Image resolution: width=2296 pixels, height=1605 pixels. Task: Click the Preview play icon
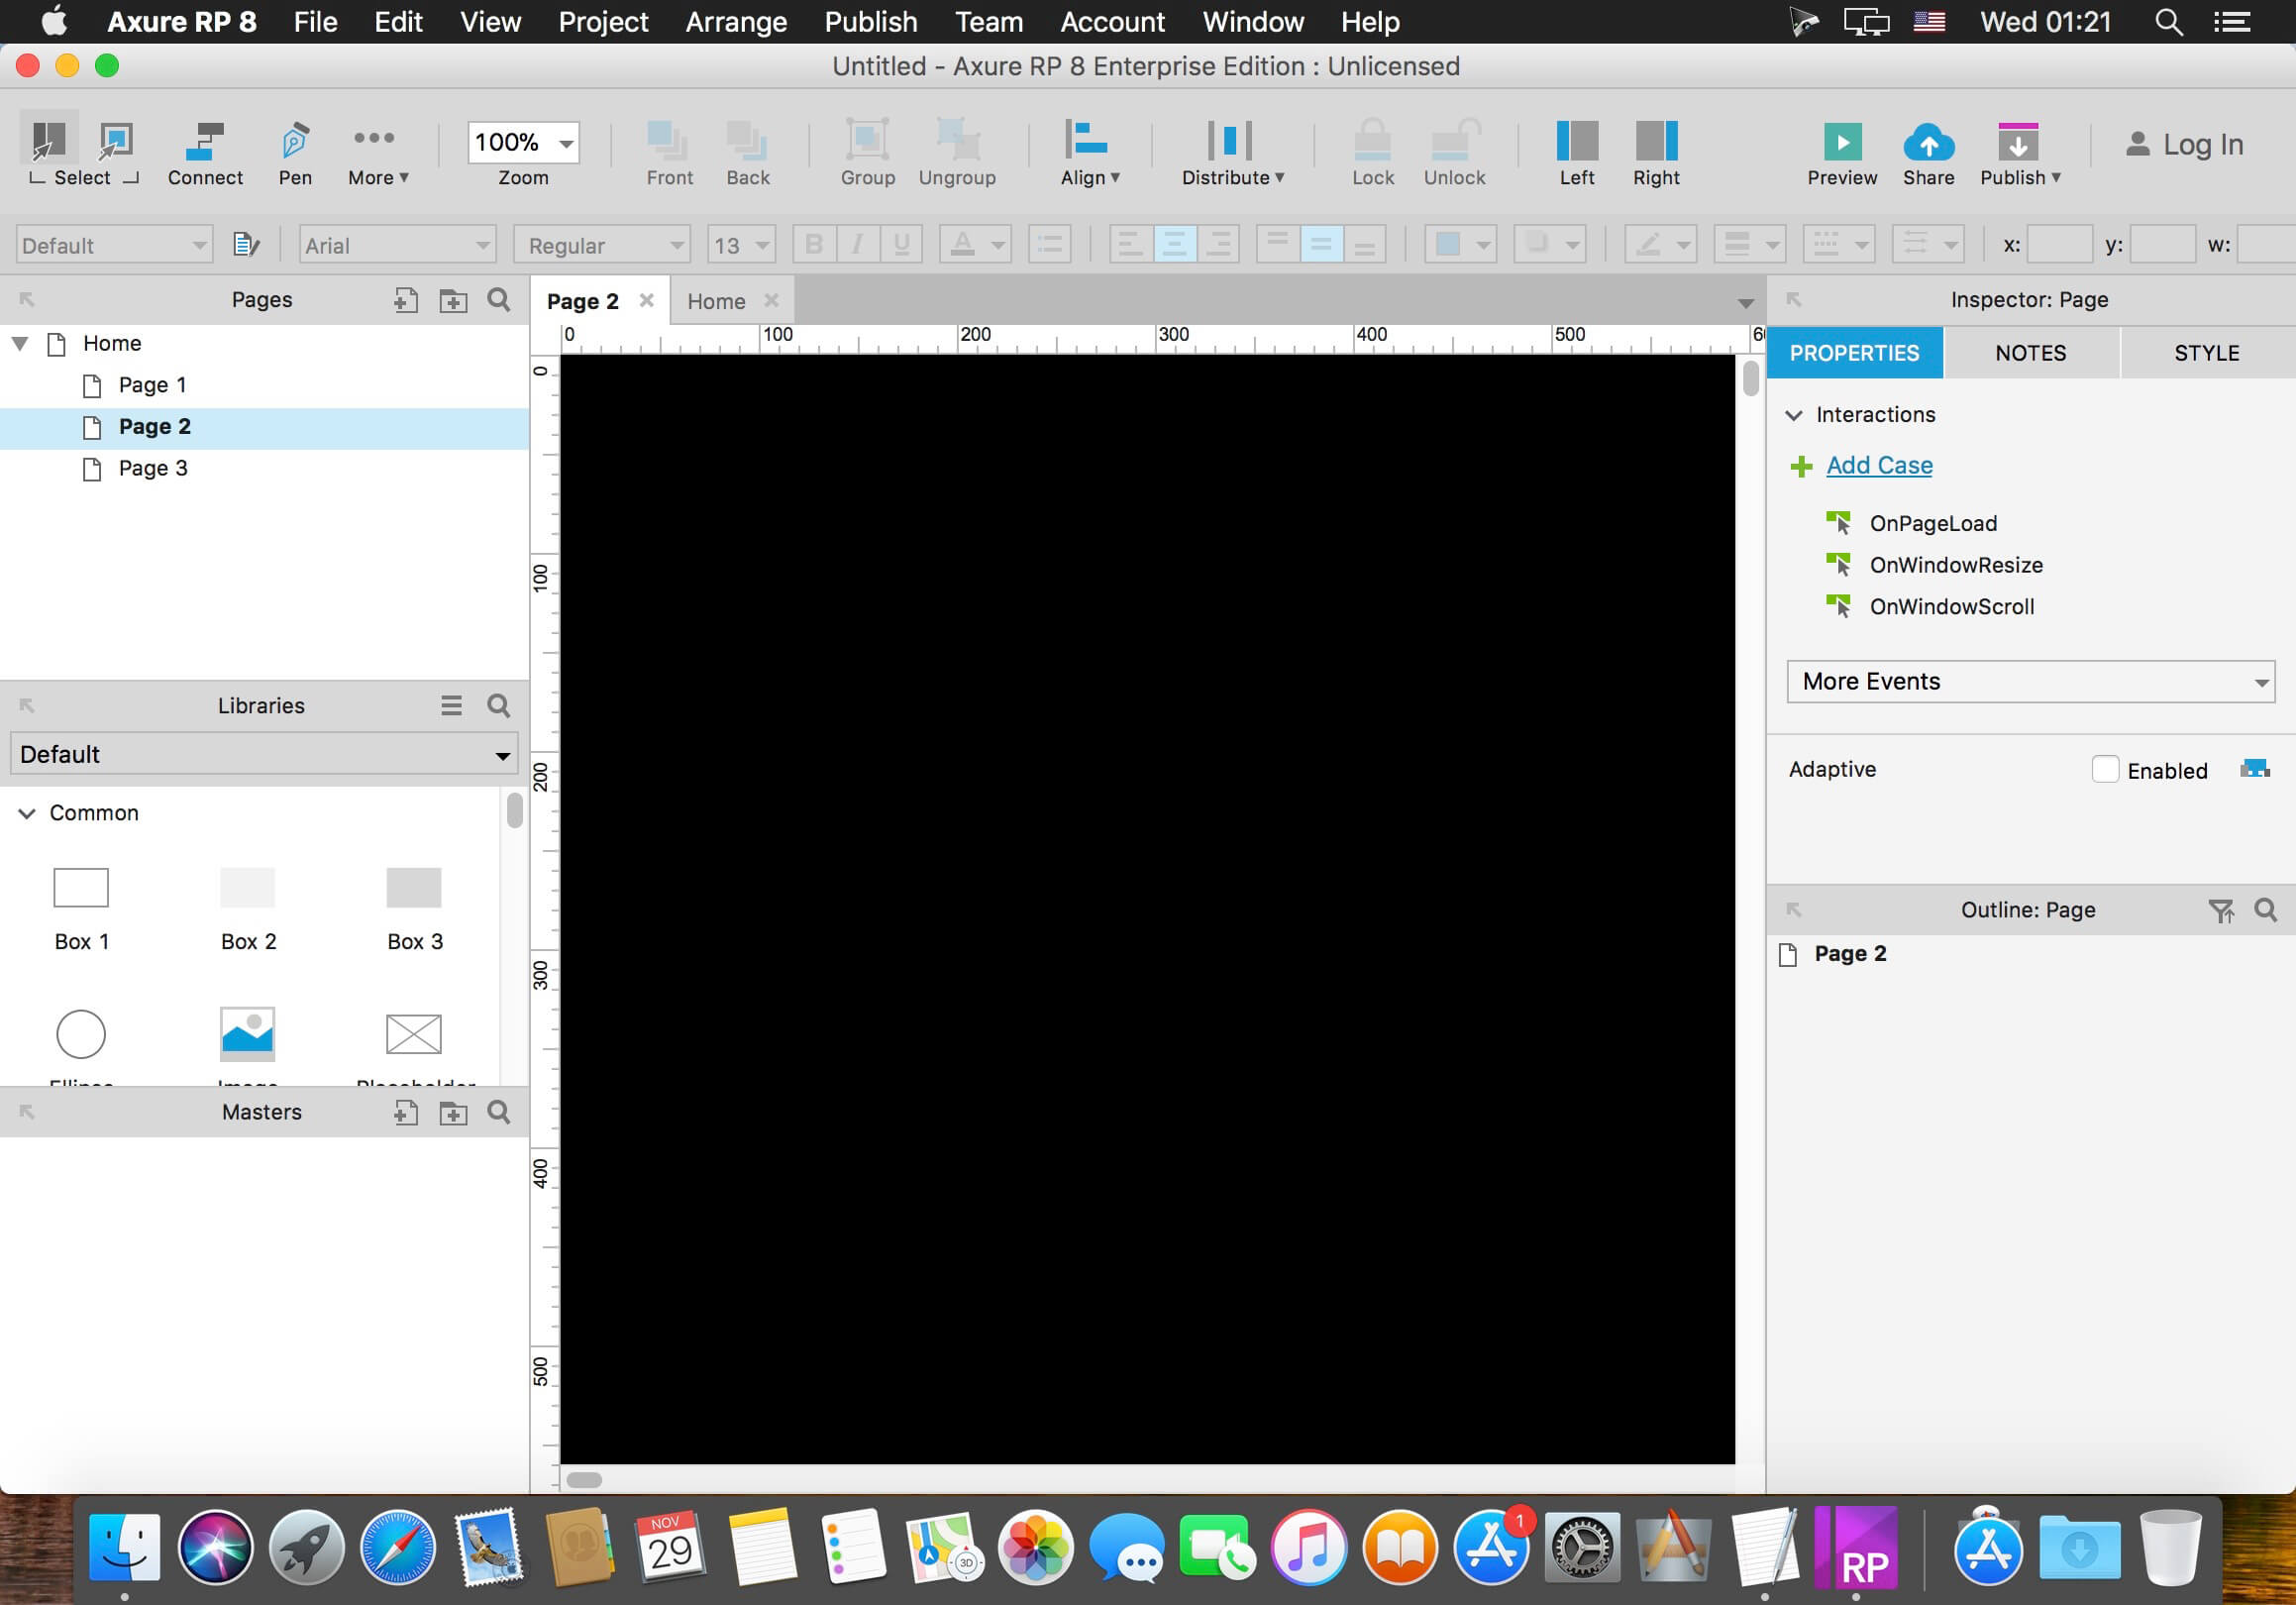[1841, 143]
